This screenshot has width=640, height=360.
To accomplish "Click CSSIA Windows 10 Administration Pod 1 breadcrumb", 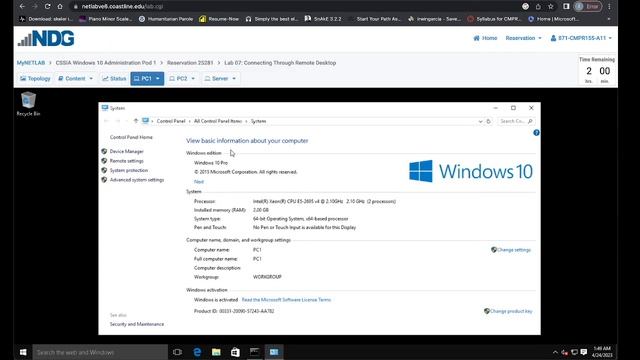I will pyautogui.click(x=106, y=63).
